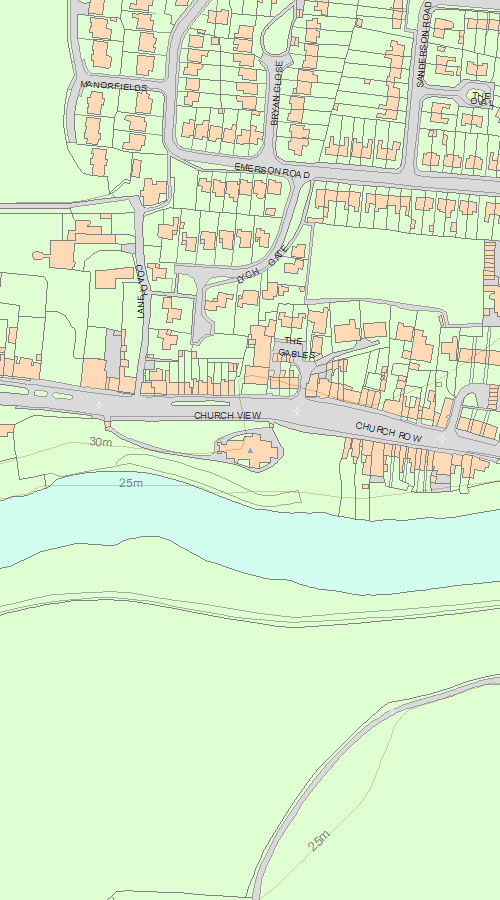This screenshot has width=500, height=900.
Task: Select the MANORFIELDS street label
Action: pyautogui.click(x=114, y=86)
